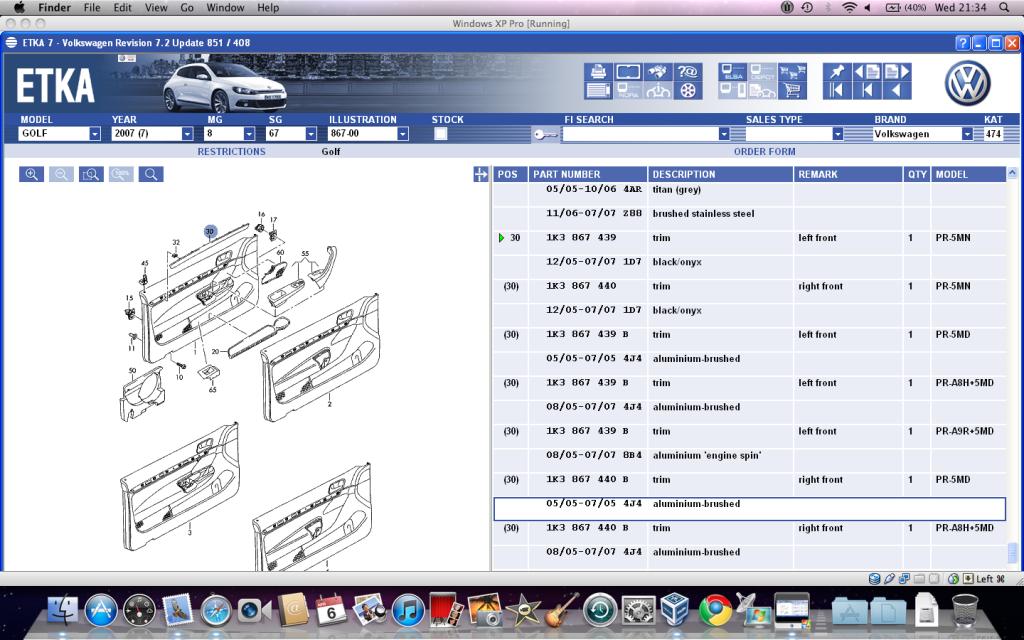Click the zoom-in magnifier above illustration
This screenshot has width=1024, height=640.
pos(31,174)
